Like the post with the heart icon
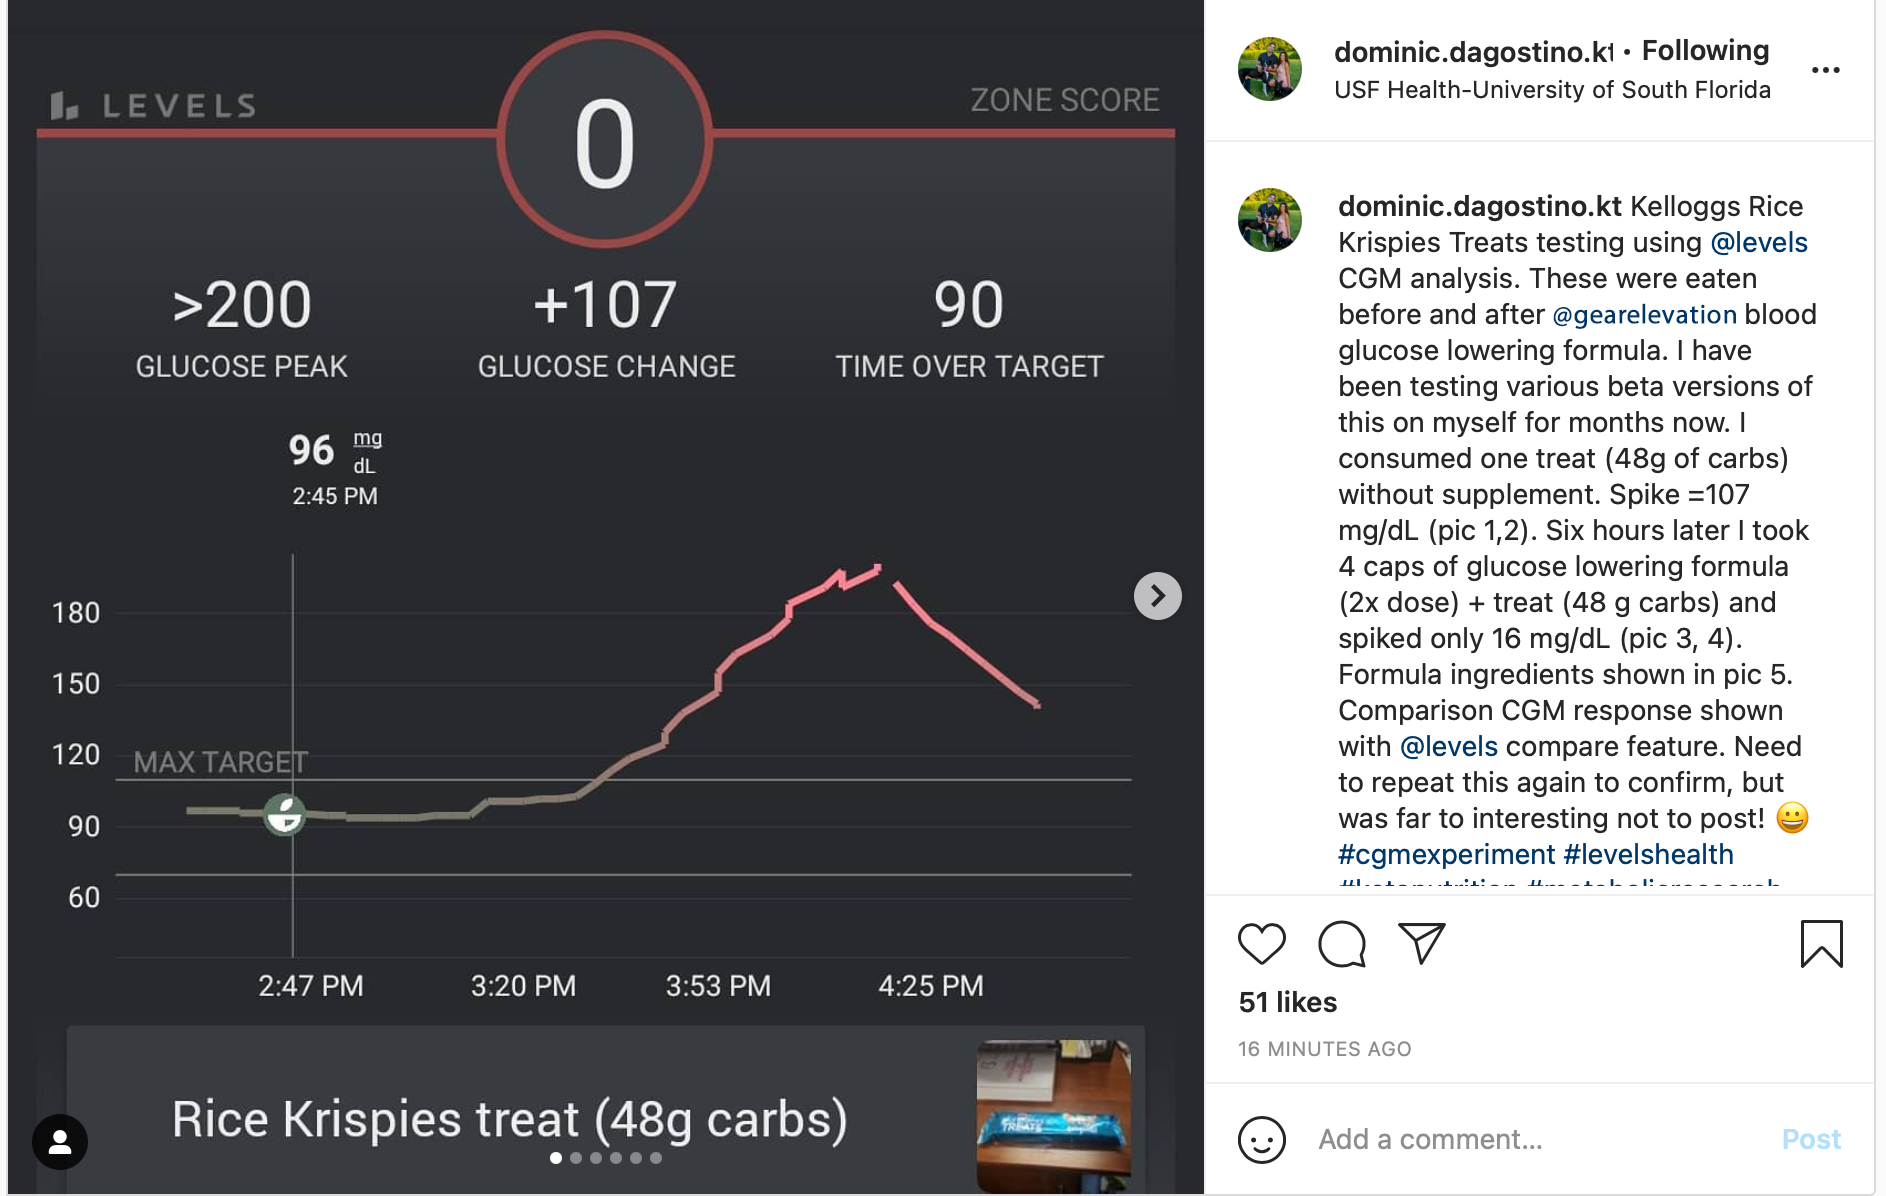The width and height of the screenshot is (1886, 1196). [x=1261, y=943]
